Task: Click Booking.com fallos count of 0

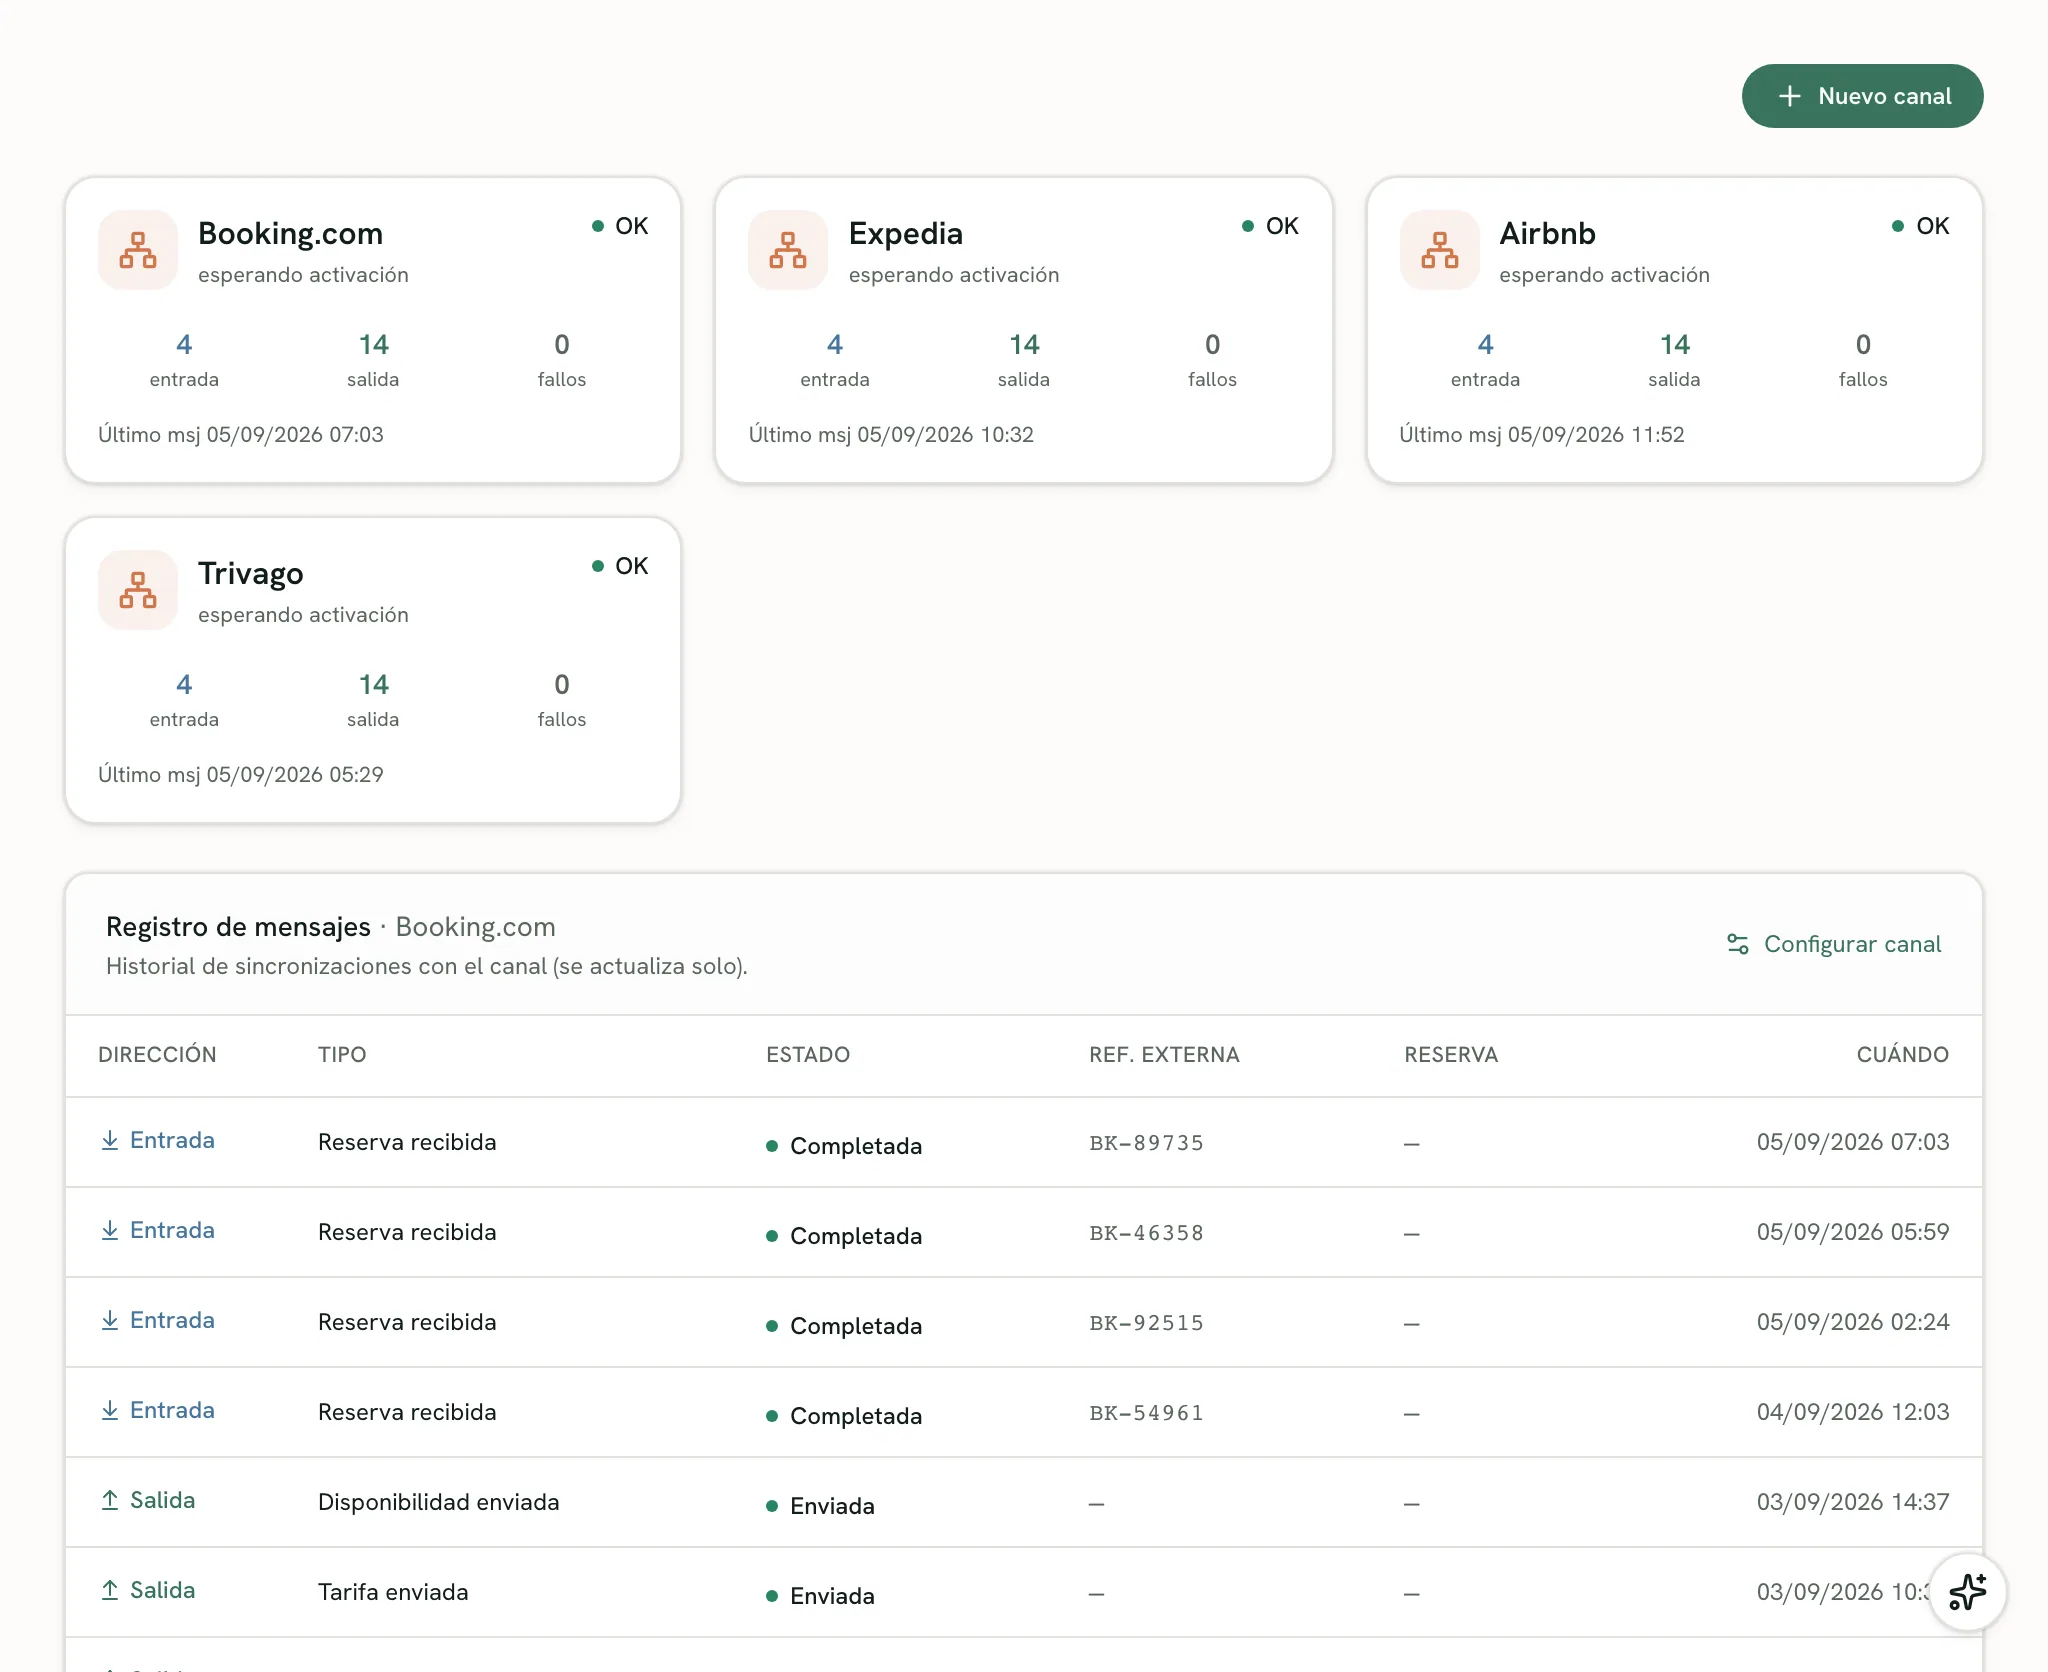Action: [x=562, y=345]
